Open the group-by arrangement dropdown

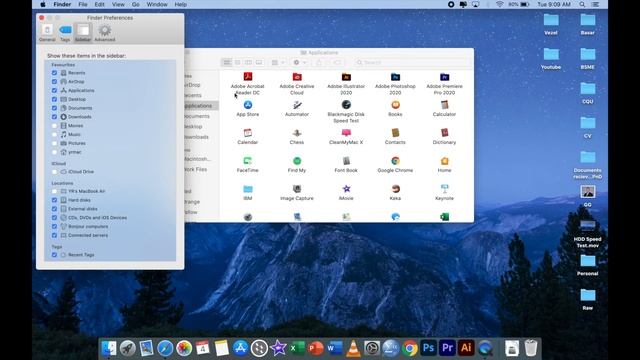pyautogui.click(x=278, y=62)
